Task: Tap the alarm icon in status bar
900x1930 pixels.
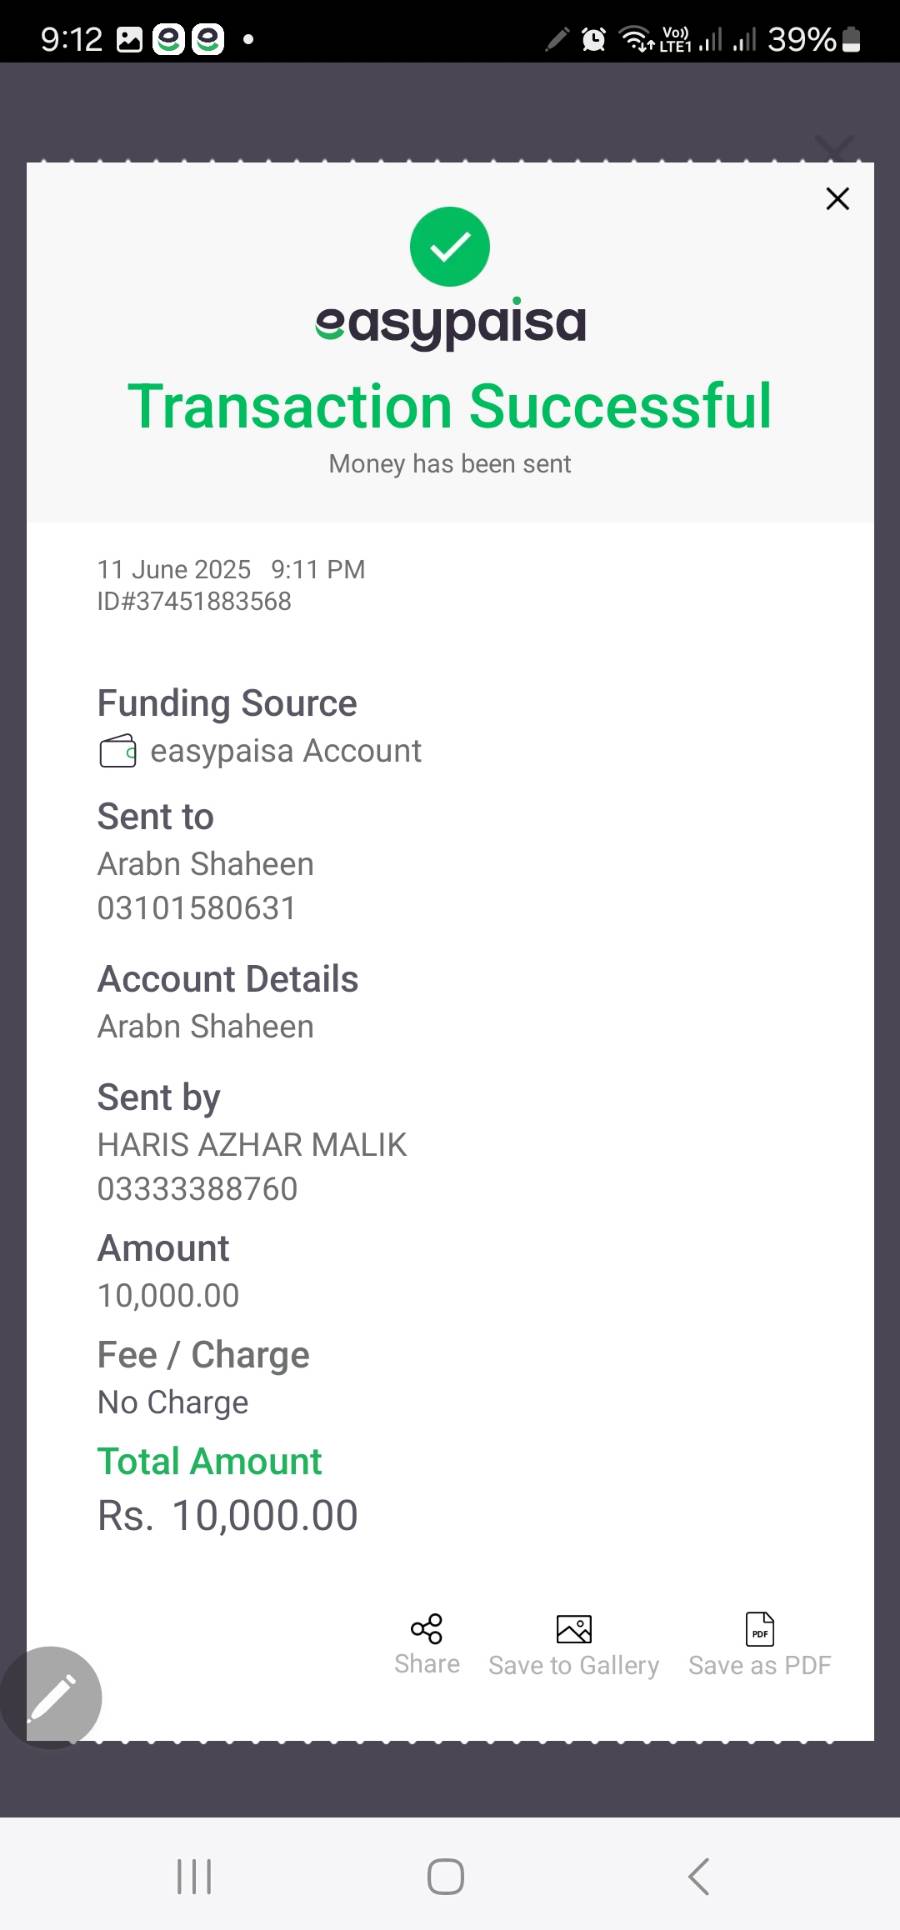Action: click(594, 39)
